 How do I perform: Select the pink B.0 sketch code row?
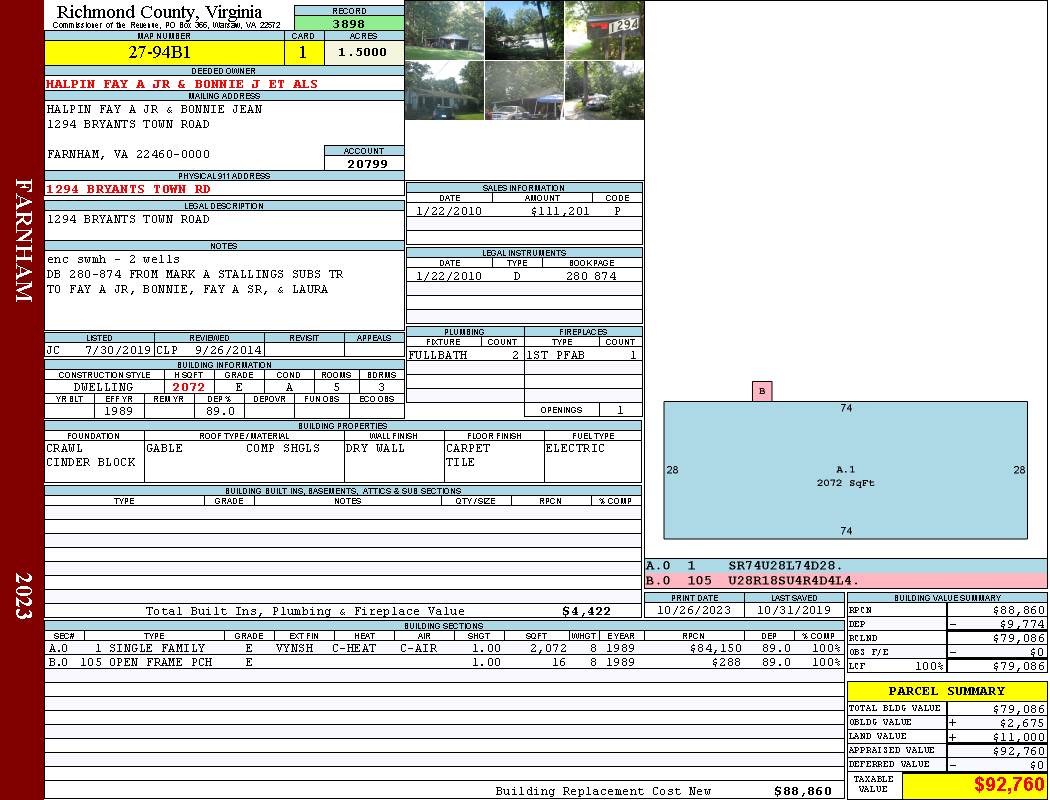845,580
